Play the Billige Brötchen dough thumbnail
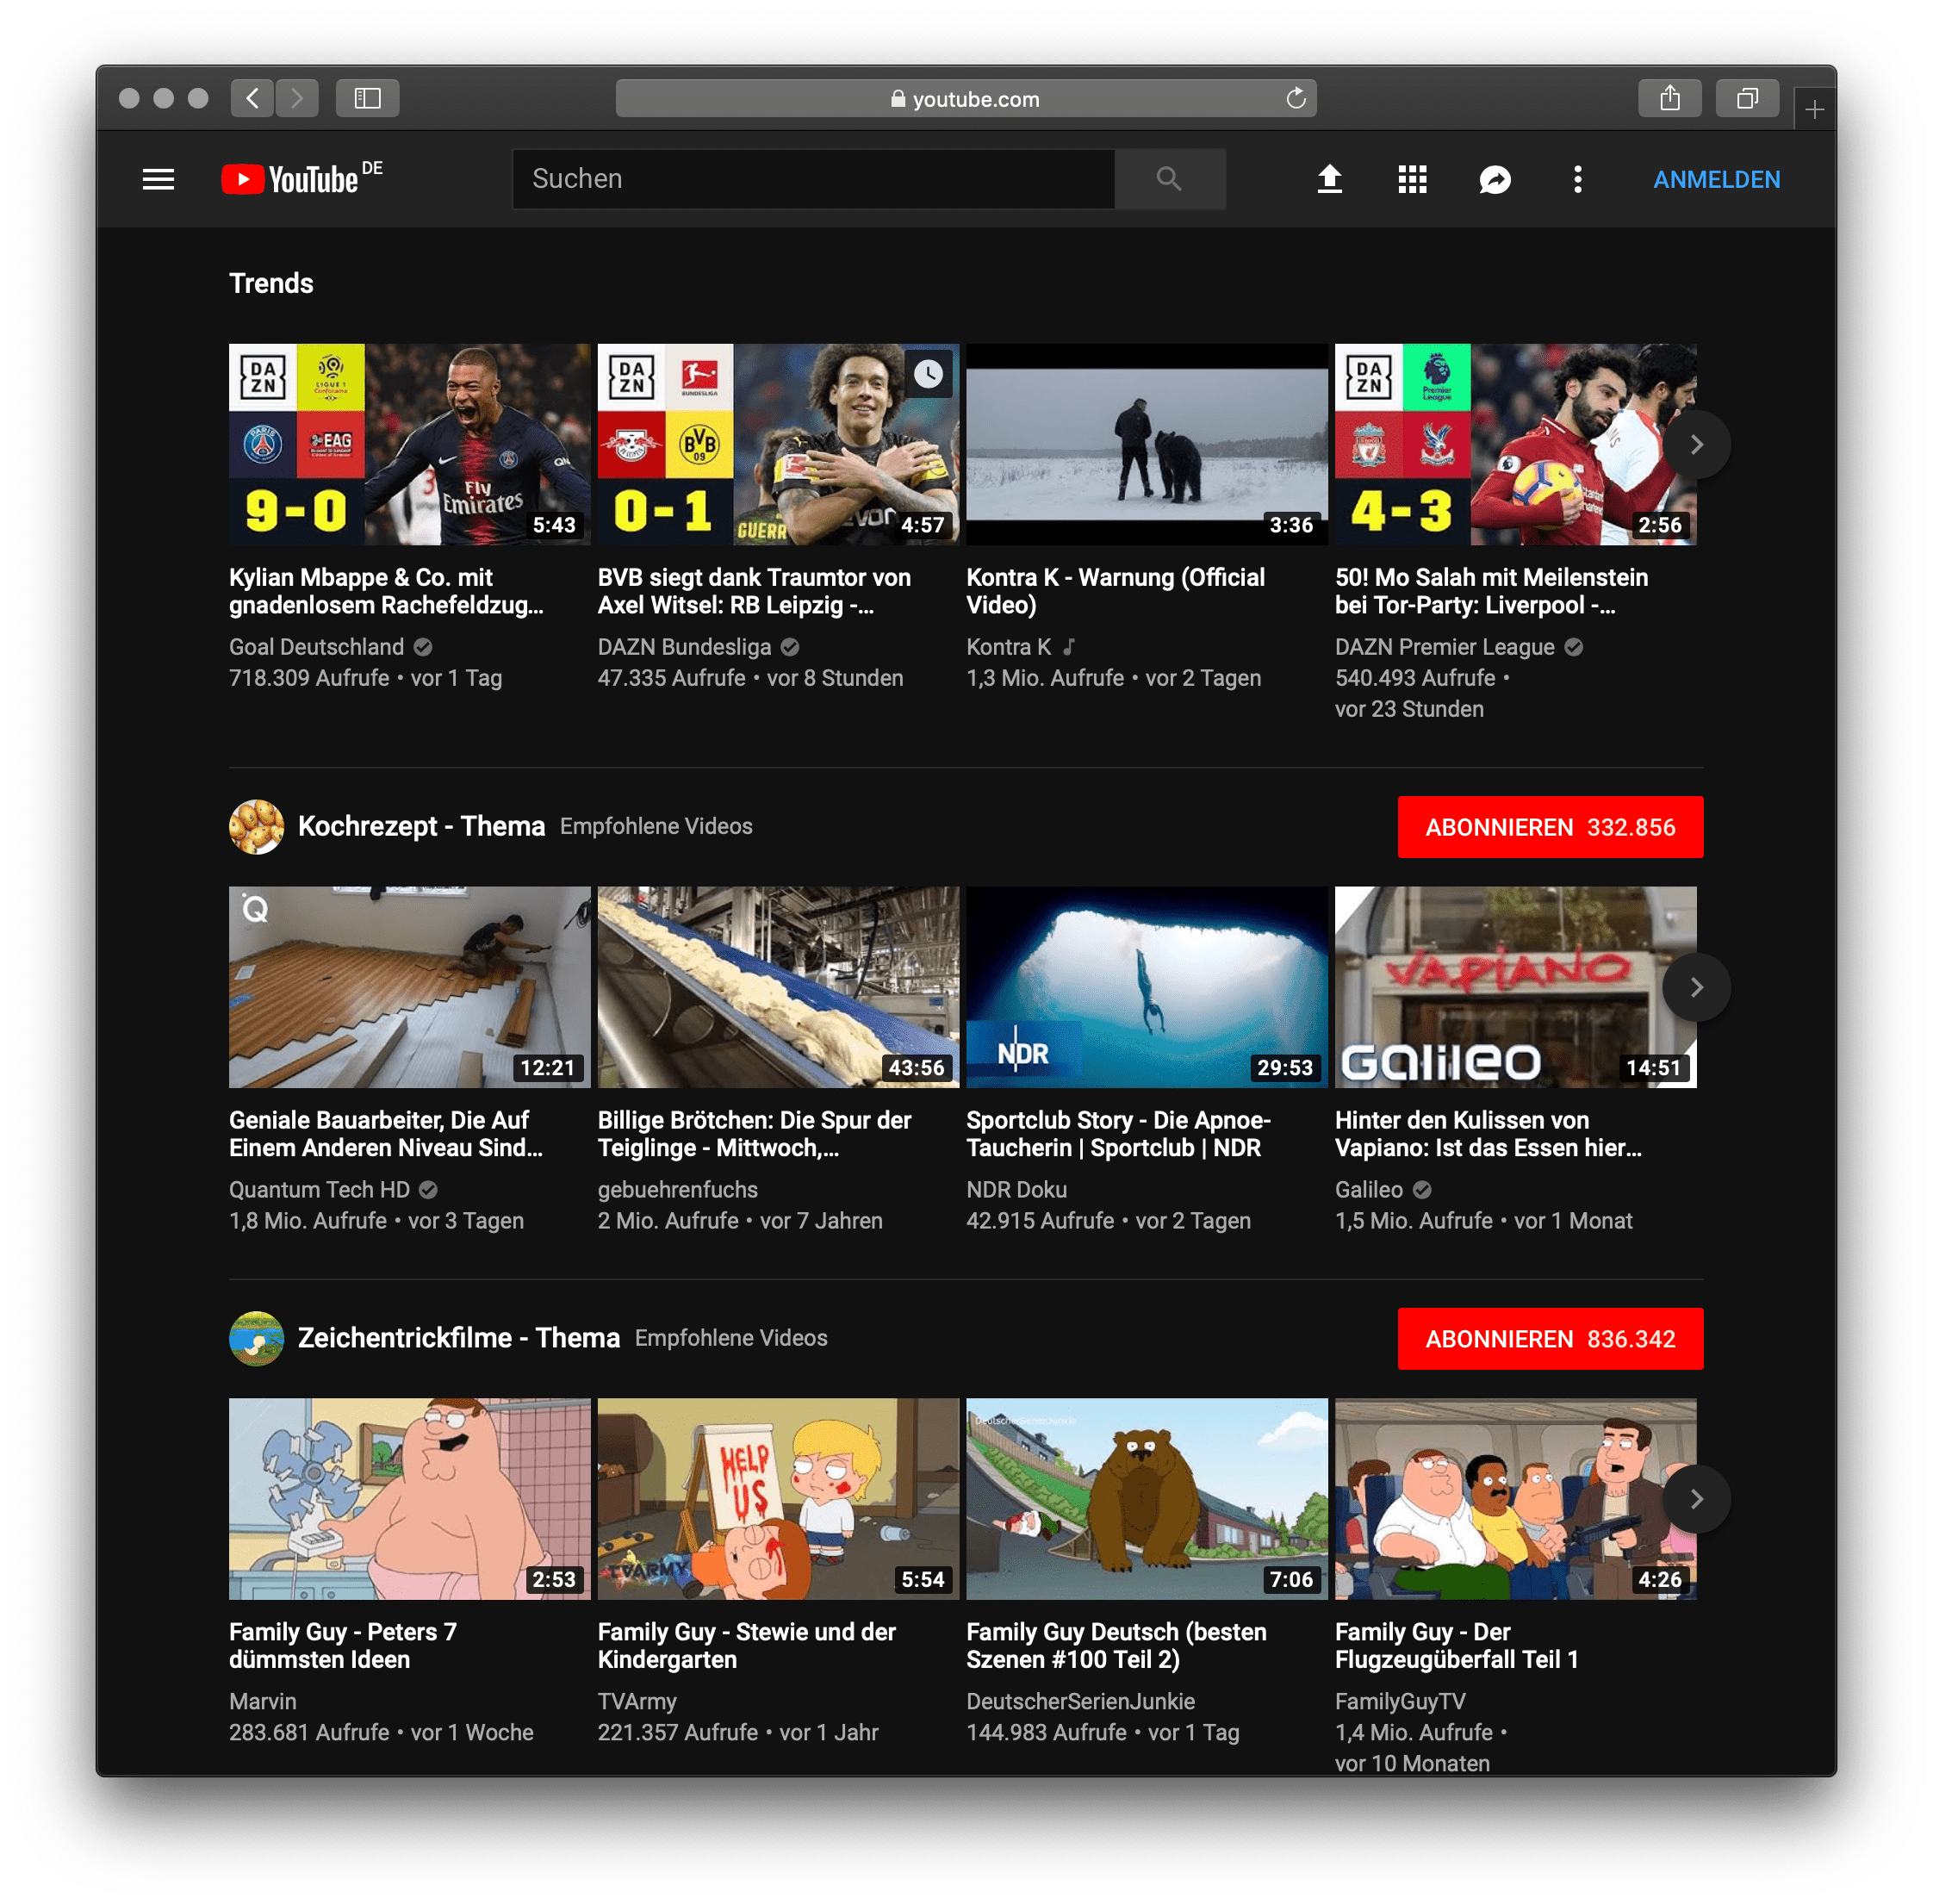The image size is (1933, 1904). coord(778,987)
